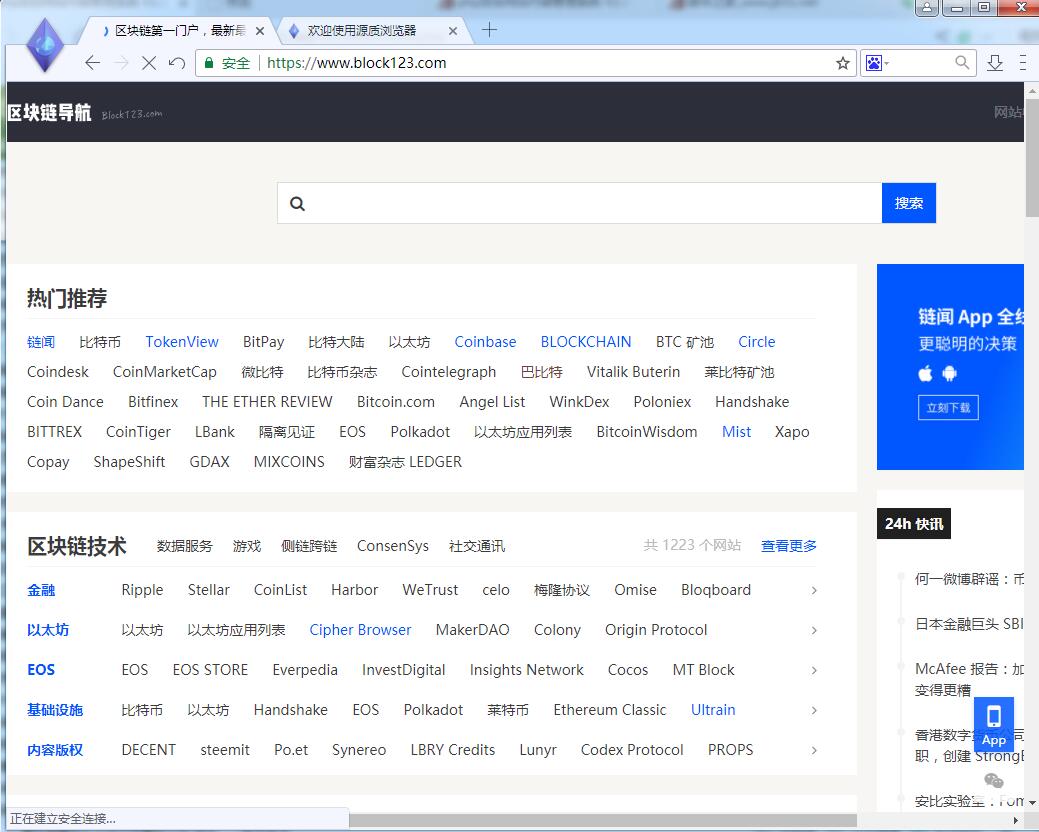Click the 金融 category link
This screenshot has height=832, width=1039.
41,590
